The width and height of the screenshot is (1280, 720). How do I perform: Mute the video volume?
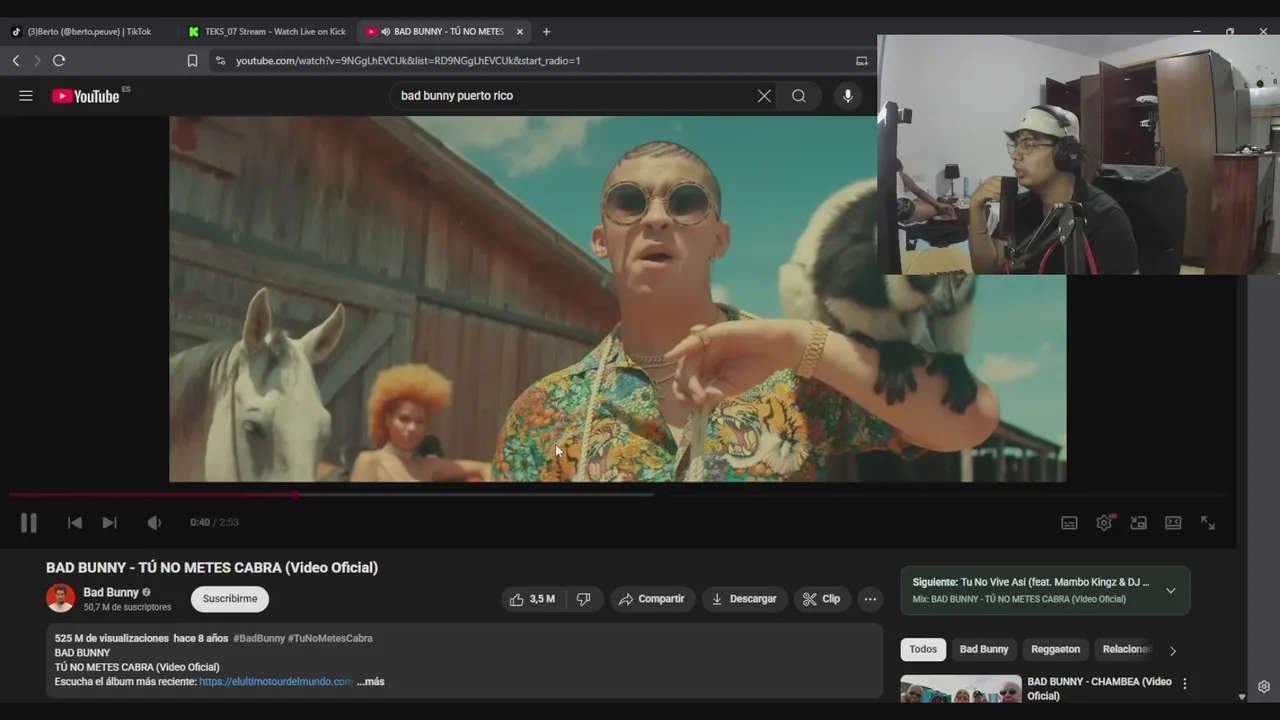pyautogui.click(x=154, y=523)
